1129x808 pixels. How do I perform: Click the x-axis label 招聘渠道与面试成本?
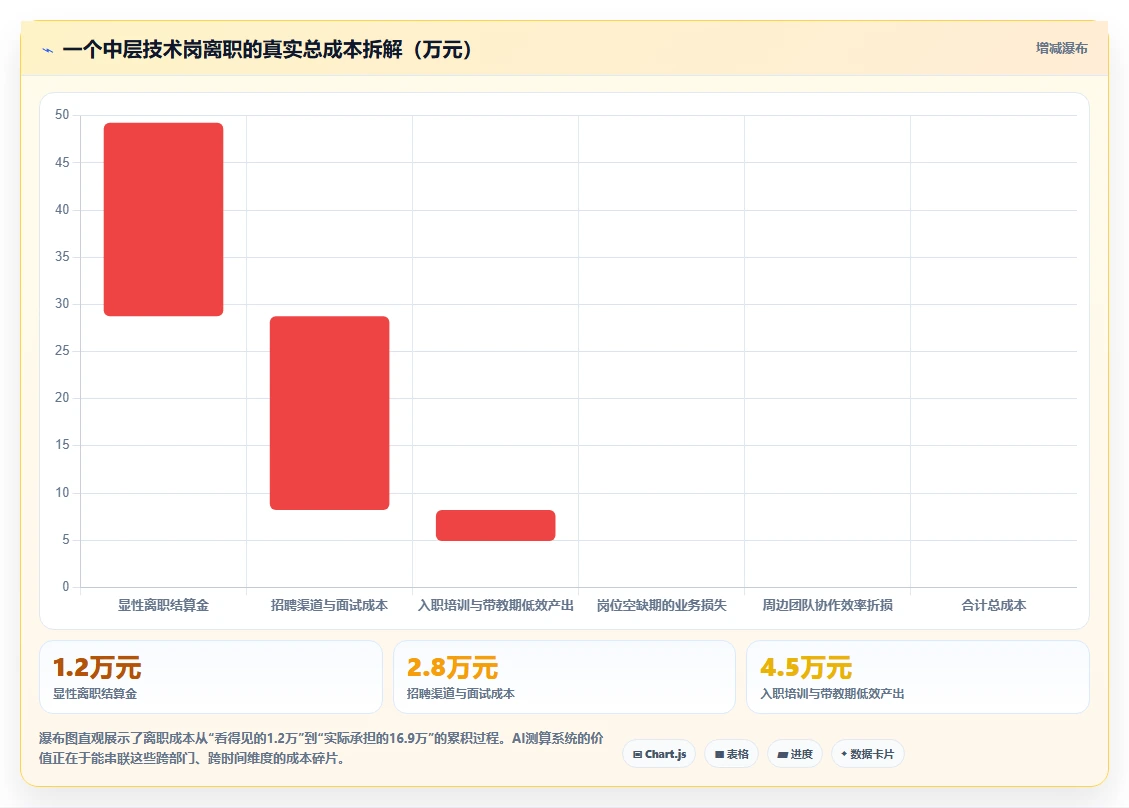click(330, 606)
